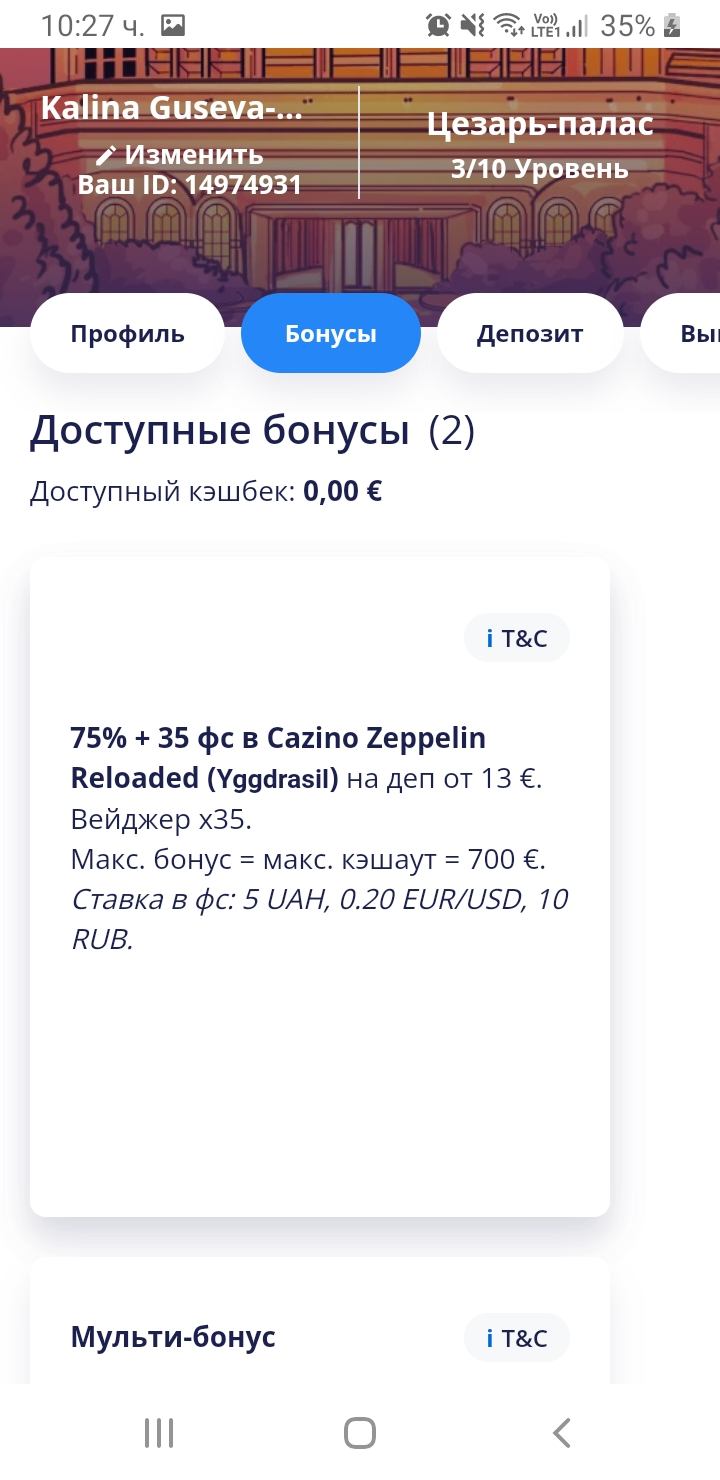Tap the picture notification icon in status bar

pos(173,25)
